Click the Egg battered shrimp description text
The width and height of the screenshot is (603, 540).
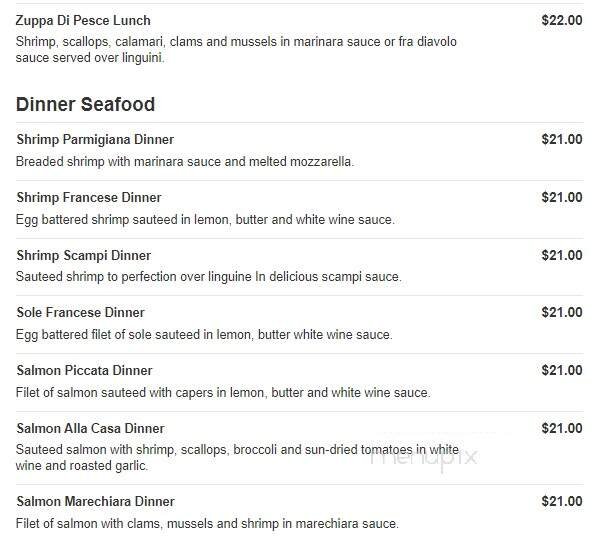click(x=205, y=220)
